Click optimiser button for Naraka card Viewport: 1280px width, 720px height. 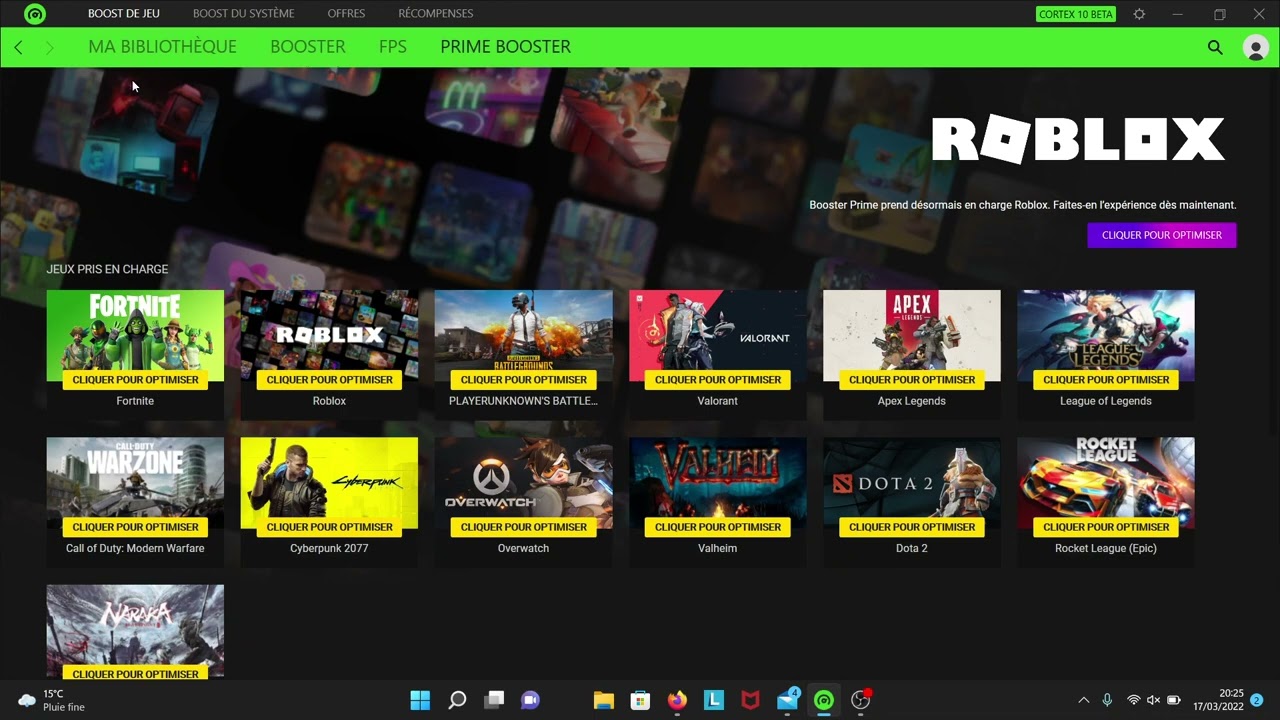click(x=135, y=673)
